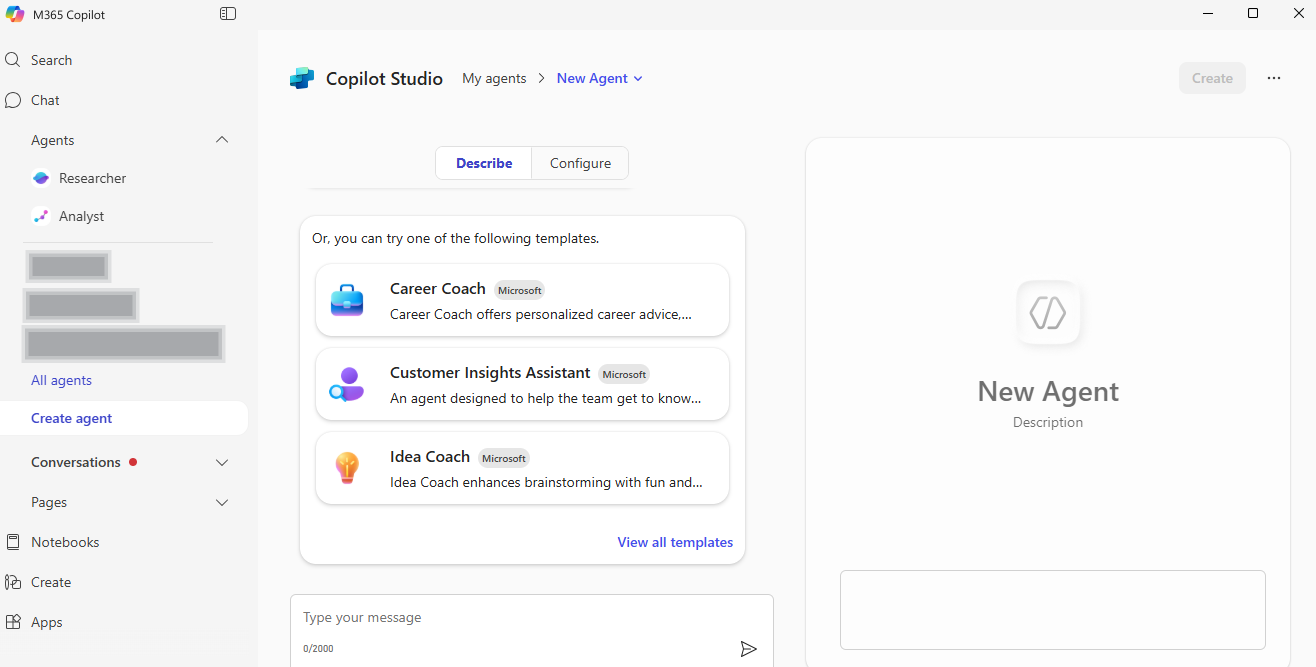The height and width of the screenshot is (667, 1316).
Task: Open the New Agent breadcrumb dropdown
Action: click(x=638, y=78)
